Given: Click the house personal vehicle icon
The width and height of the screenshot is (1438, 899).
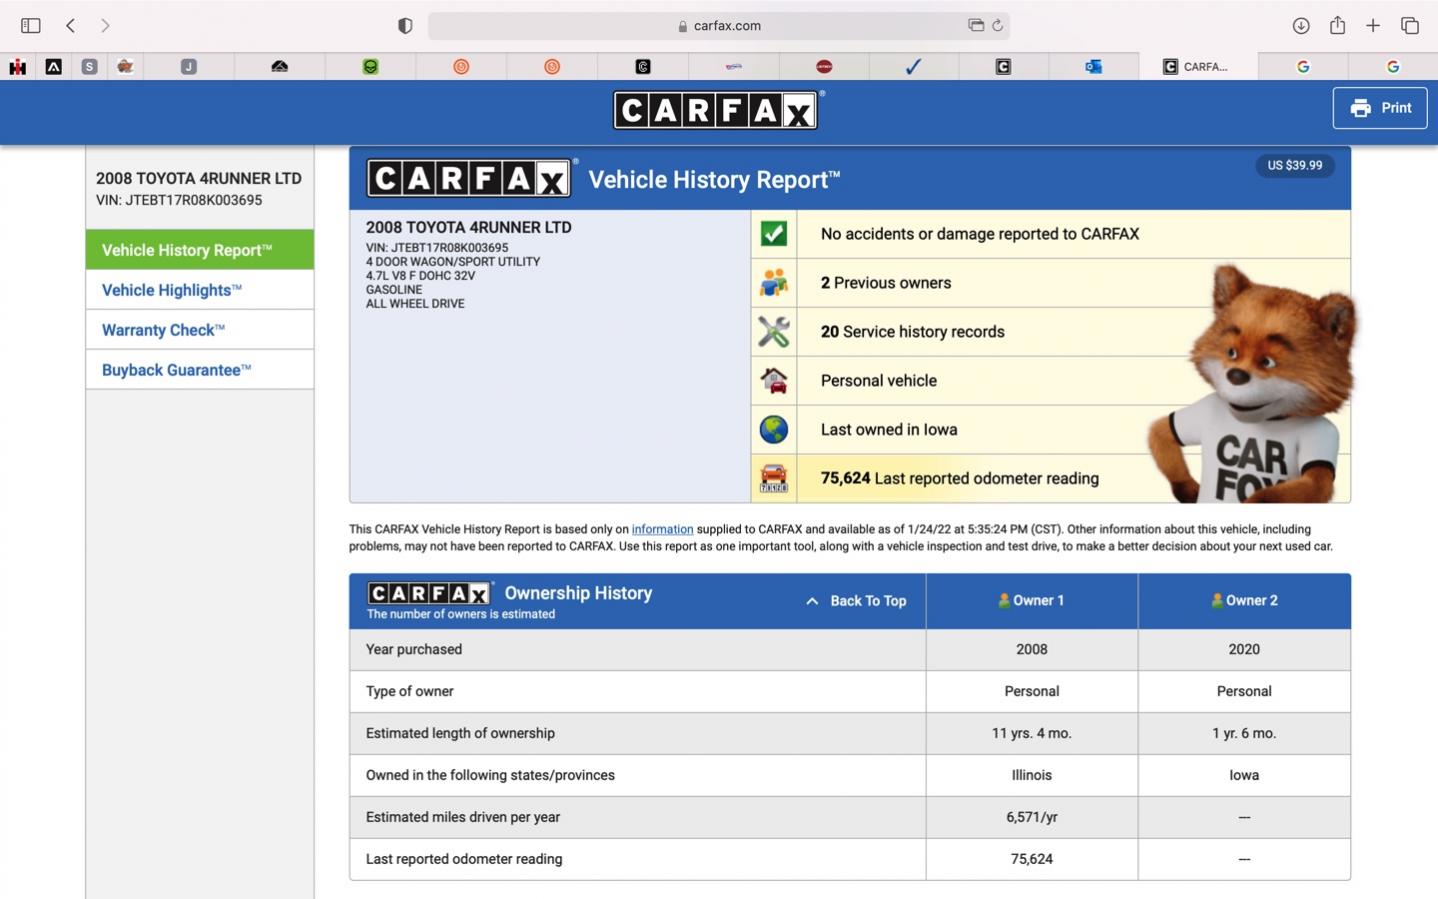Looking at the screenshot, I should pos(774,381).
